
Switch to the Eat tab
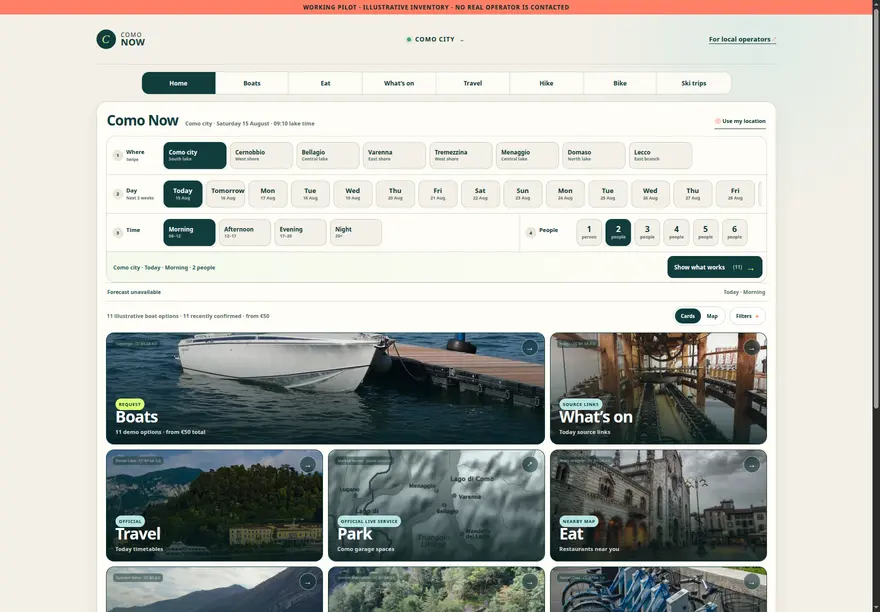click(x=326, y=83)
